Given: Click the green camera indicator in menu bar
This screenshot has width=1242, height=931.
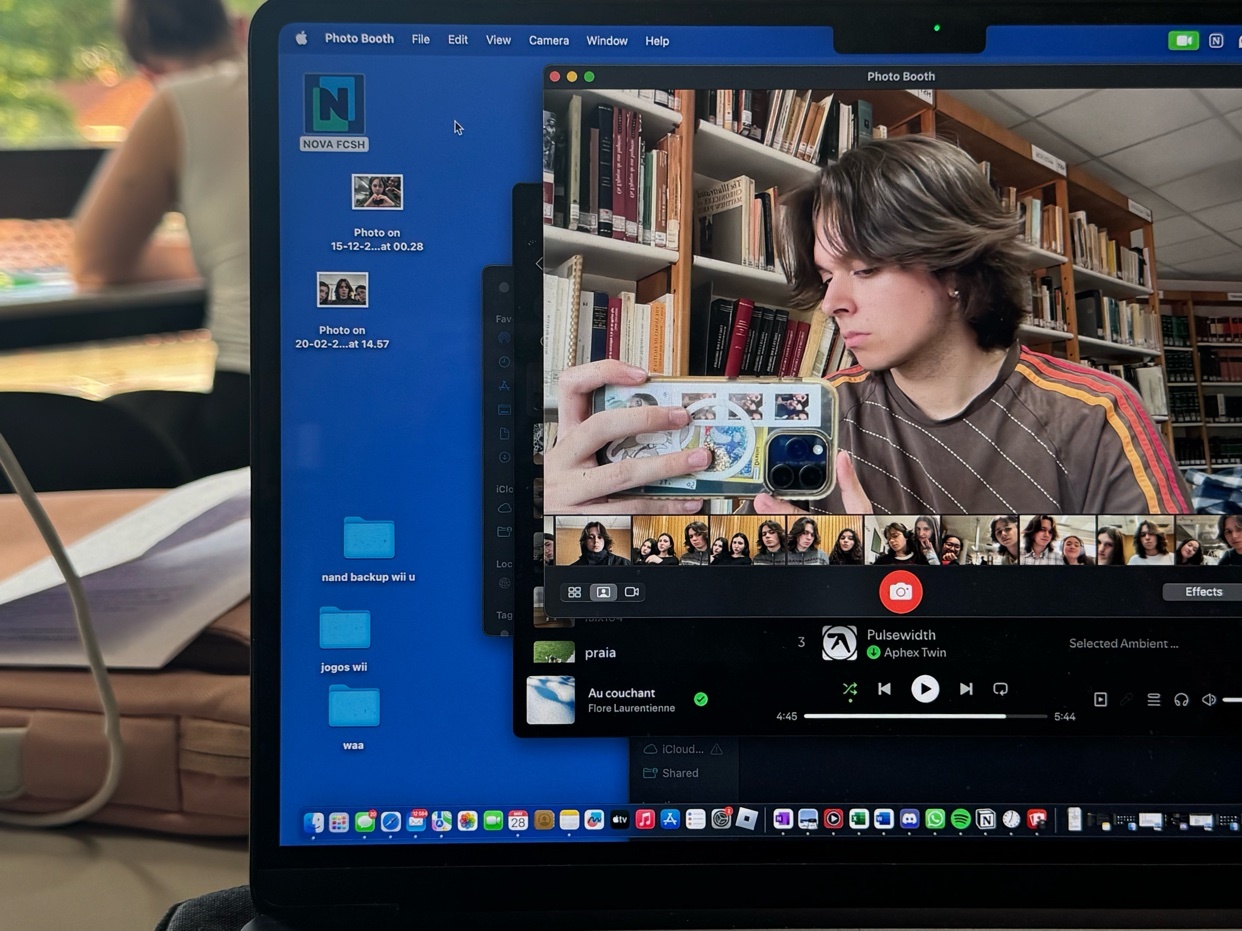Looking at the screenshot, I should click(1183, 41).
